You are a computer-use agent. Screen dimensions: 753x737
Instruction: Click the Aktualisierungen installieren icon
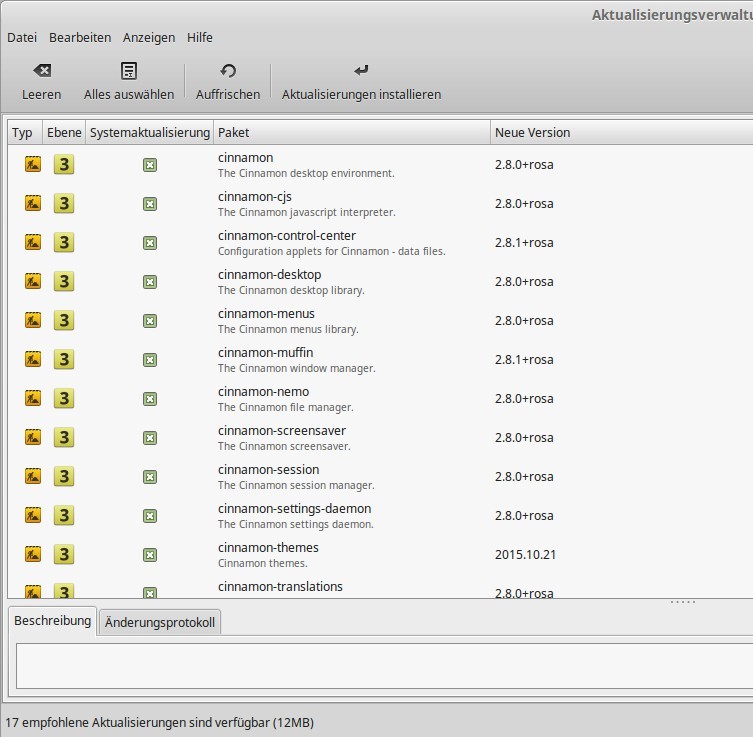(x=361, y=71)
